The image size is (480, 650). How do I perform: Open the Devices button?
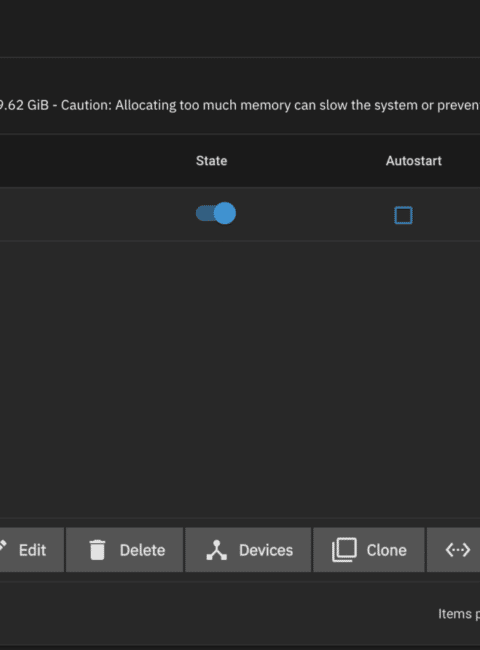[x=248, y=550]
